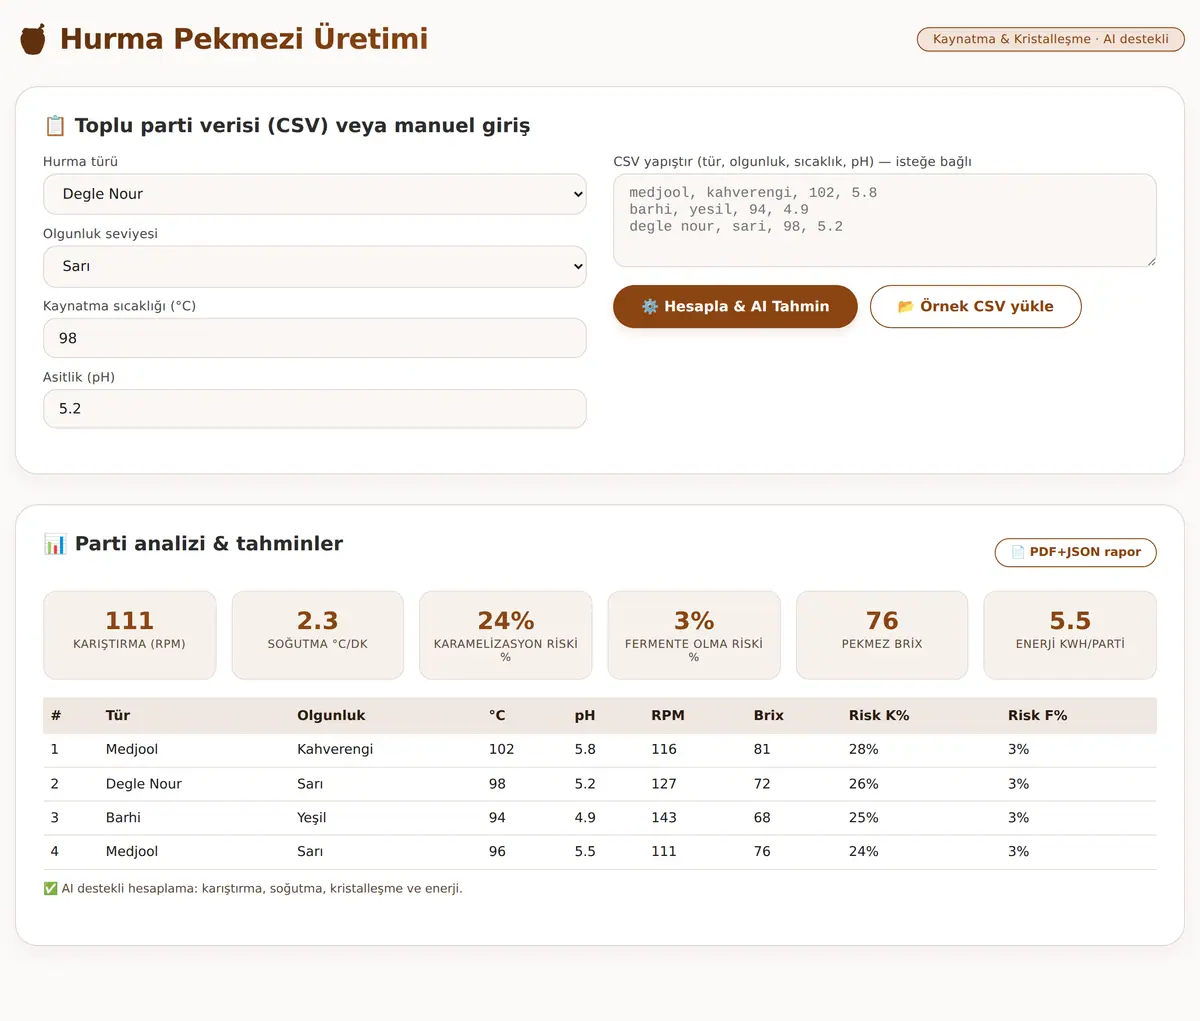Click the green checkmark icon in status line
Screen dimensions: 1200x1021
click(50, 889)
